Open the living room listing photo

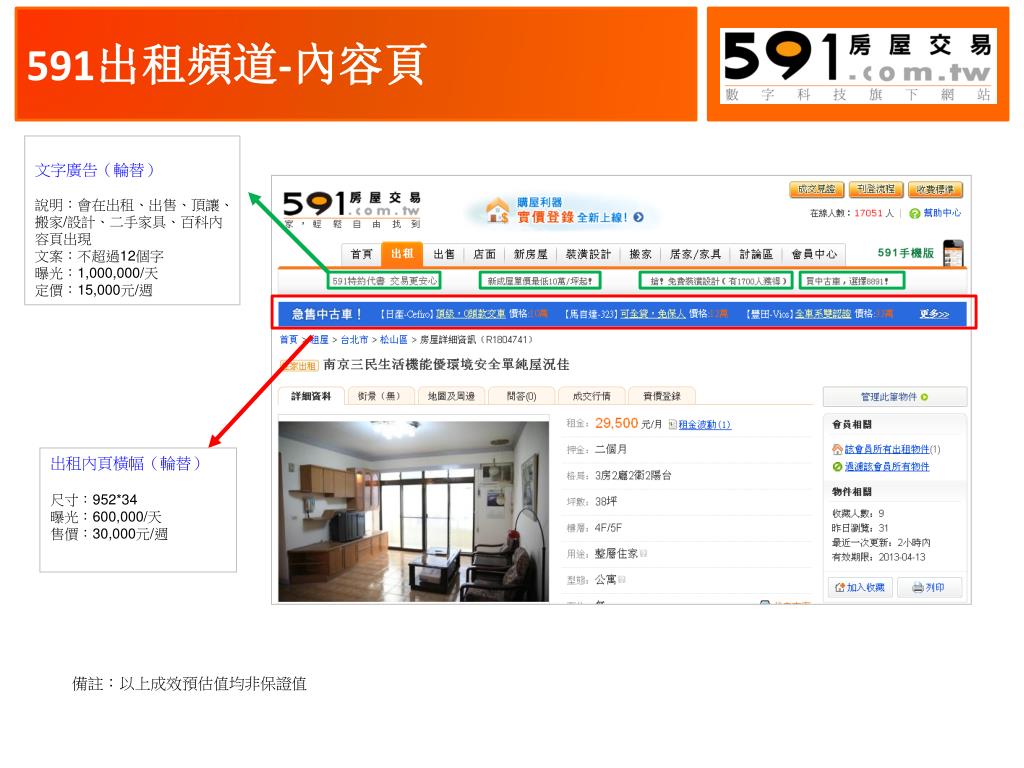pyautogui.click(x=413, y=511)
